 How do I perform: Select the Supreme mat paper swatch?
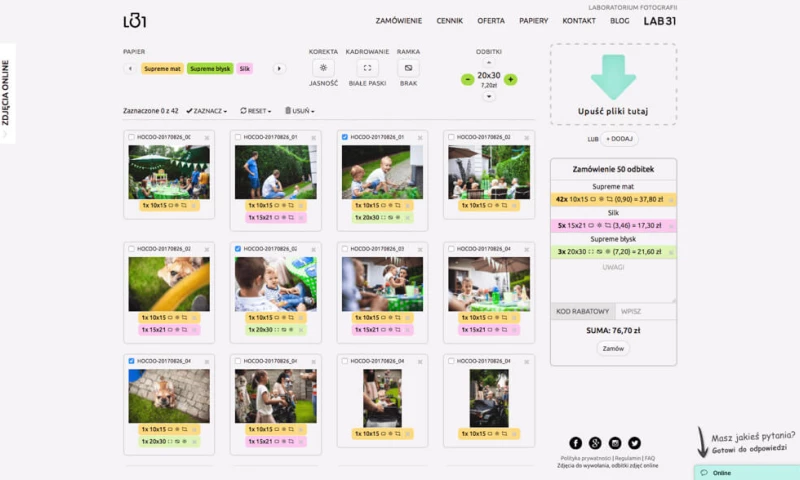click(162, 68)
